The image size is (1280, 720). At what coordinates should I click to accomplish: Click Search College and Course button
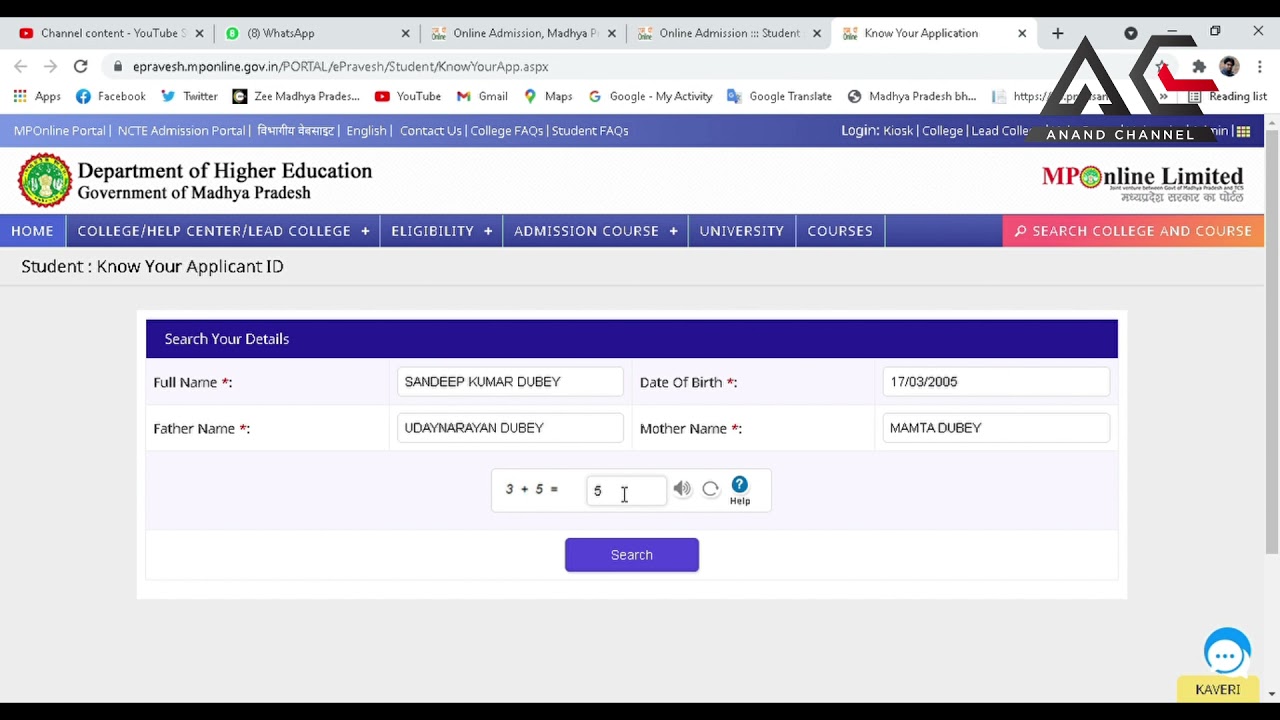click(x=1133, y=231)
